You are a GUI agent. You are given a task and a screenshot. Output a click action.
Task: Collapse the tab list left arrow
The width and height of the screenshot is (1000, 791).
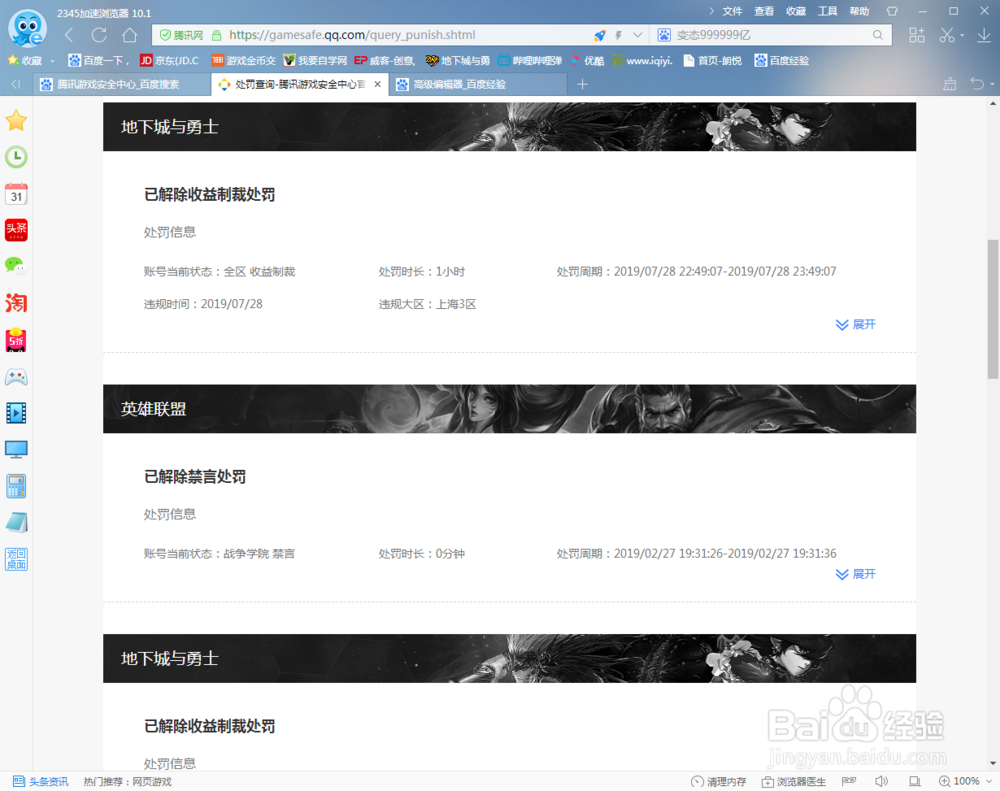[16, 84]
